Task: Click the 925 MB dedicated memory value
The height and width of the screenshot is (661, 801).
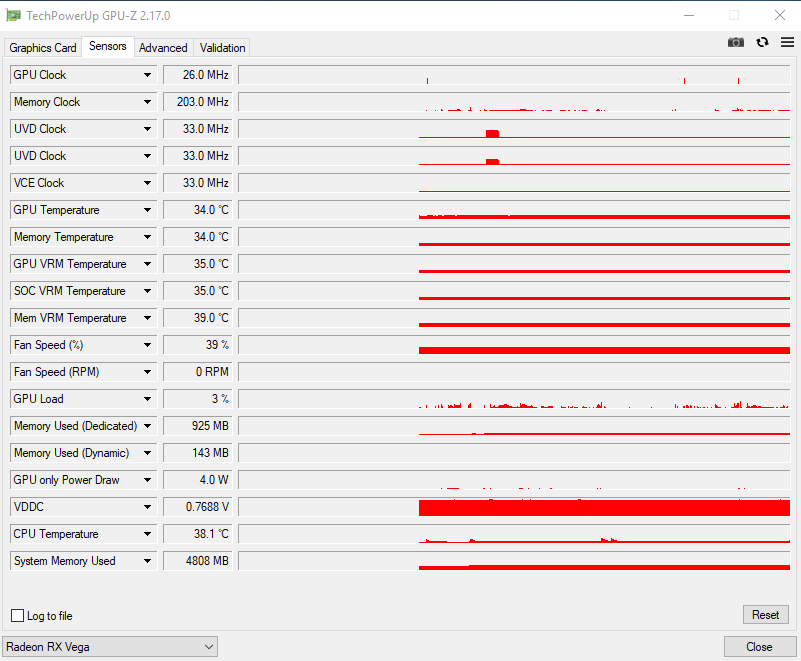Action: tap(198, 426)
